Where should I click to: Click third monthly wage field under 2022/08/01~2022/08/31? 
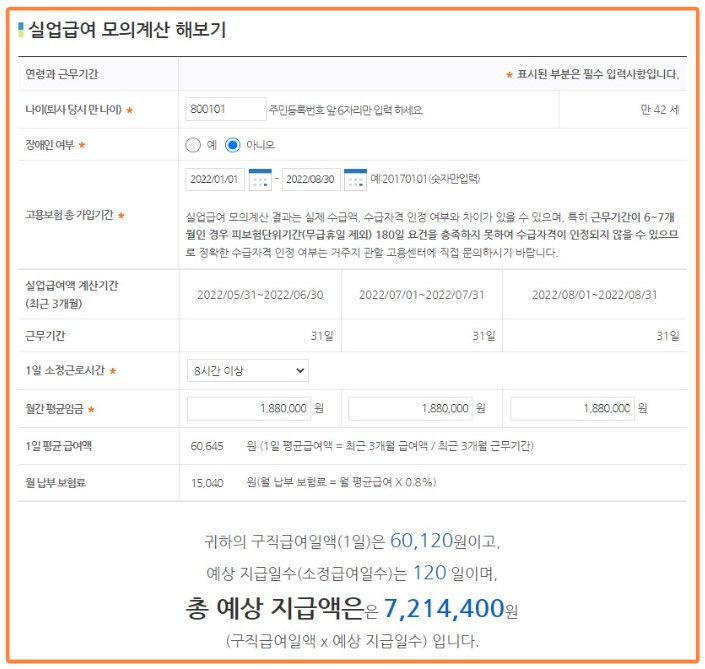click(x=572, y=408)
